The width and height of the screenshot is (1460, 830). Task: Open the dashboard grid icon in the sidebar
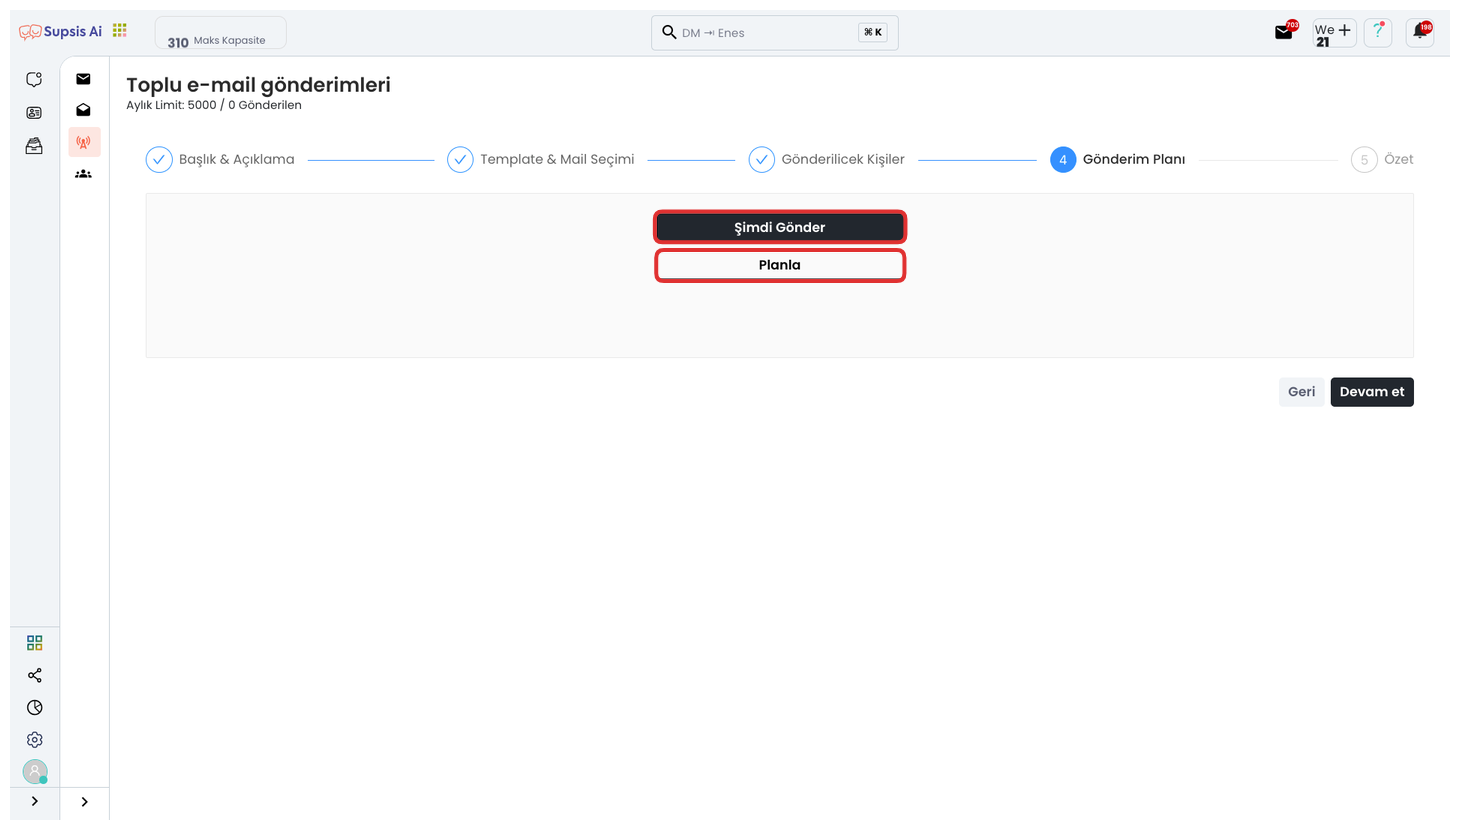click(x=35, y=642)
